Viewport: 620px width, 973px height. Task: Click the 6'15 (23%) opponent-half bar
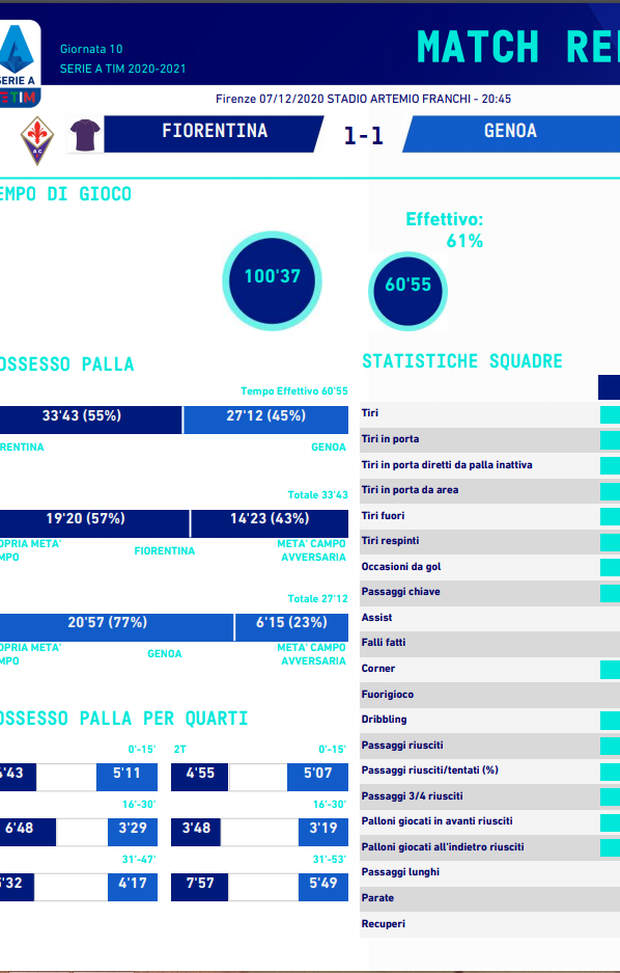tap(291, 623)
